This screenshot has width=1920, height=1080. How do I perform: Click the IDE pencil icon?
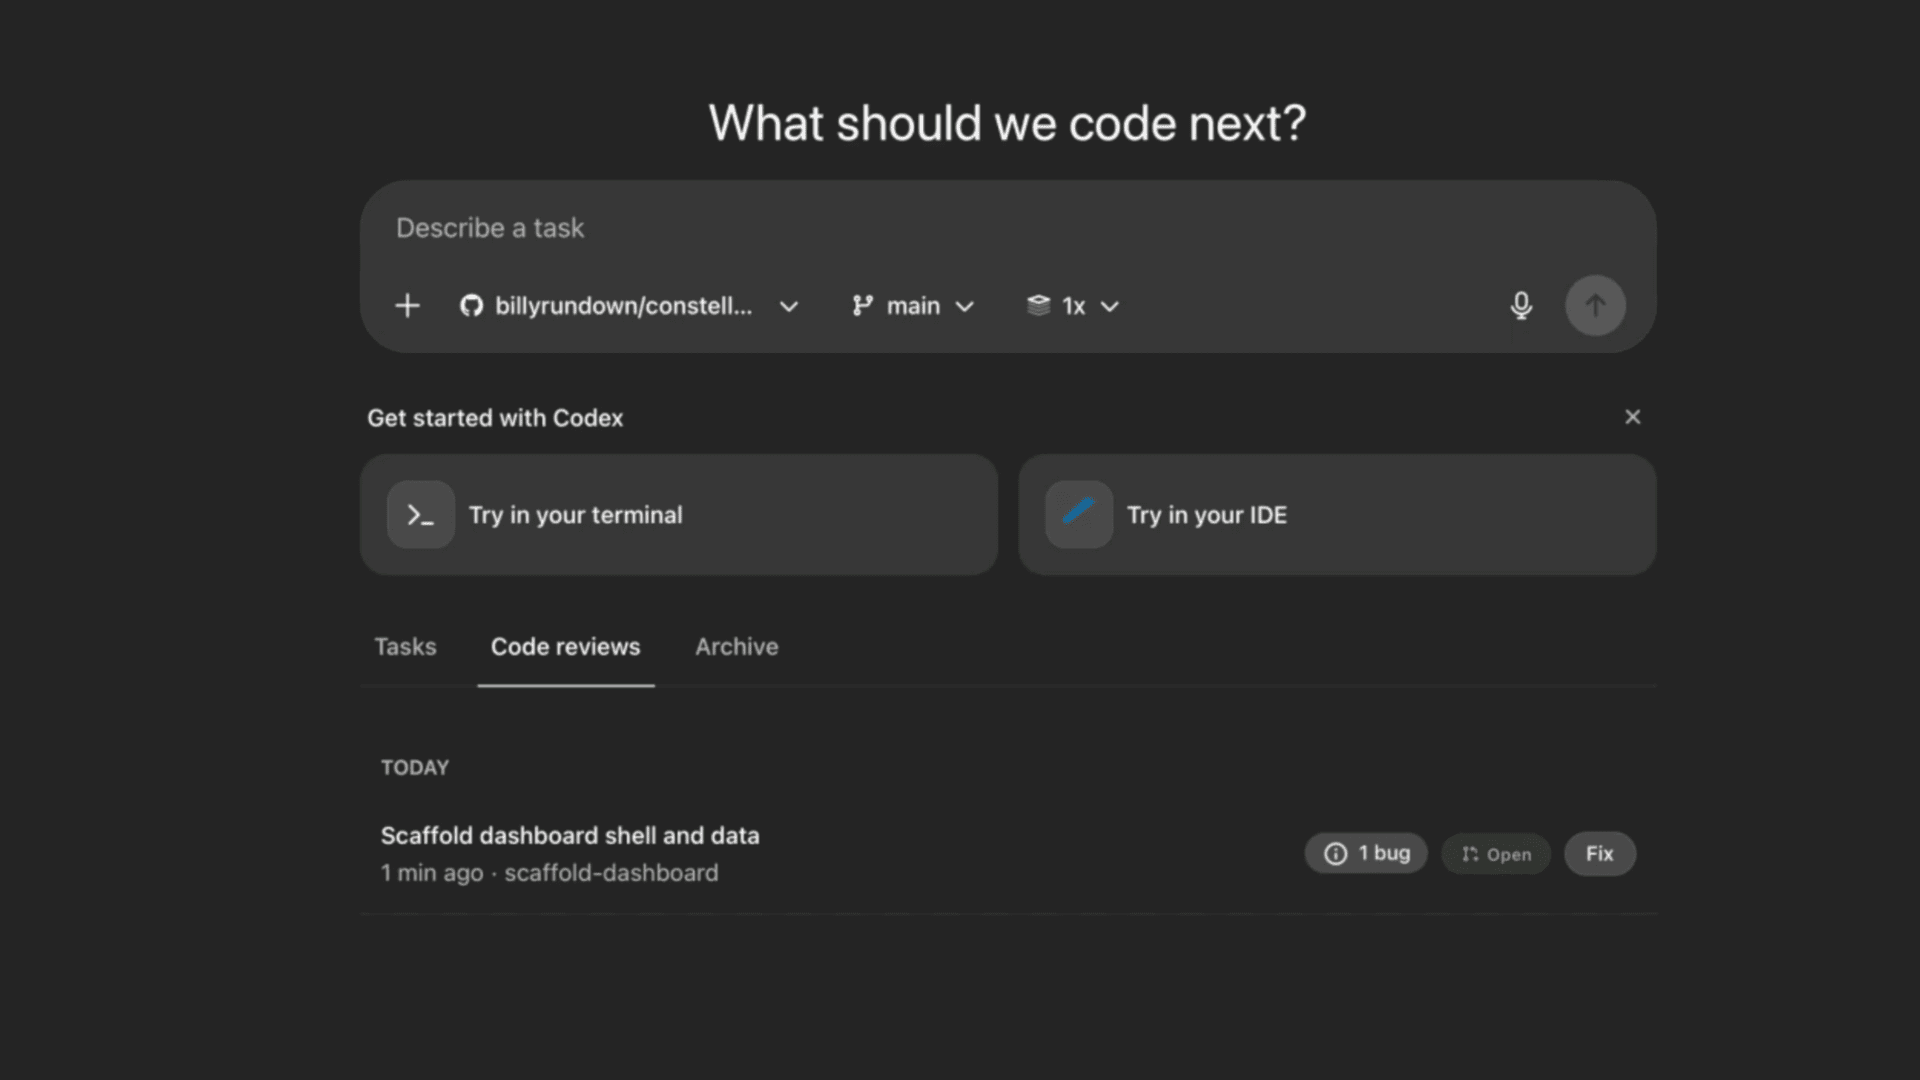[x=1078, y=514]
